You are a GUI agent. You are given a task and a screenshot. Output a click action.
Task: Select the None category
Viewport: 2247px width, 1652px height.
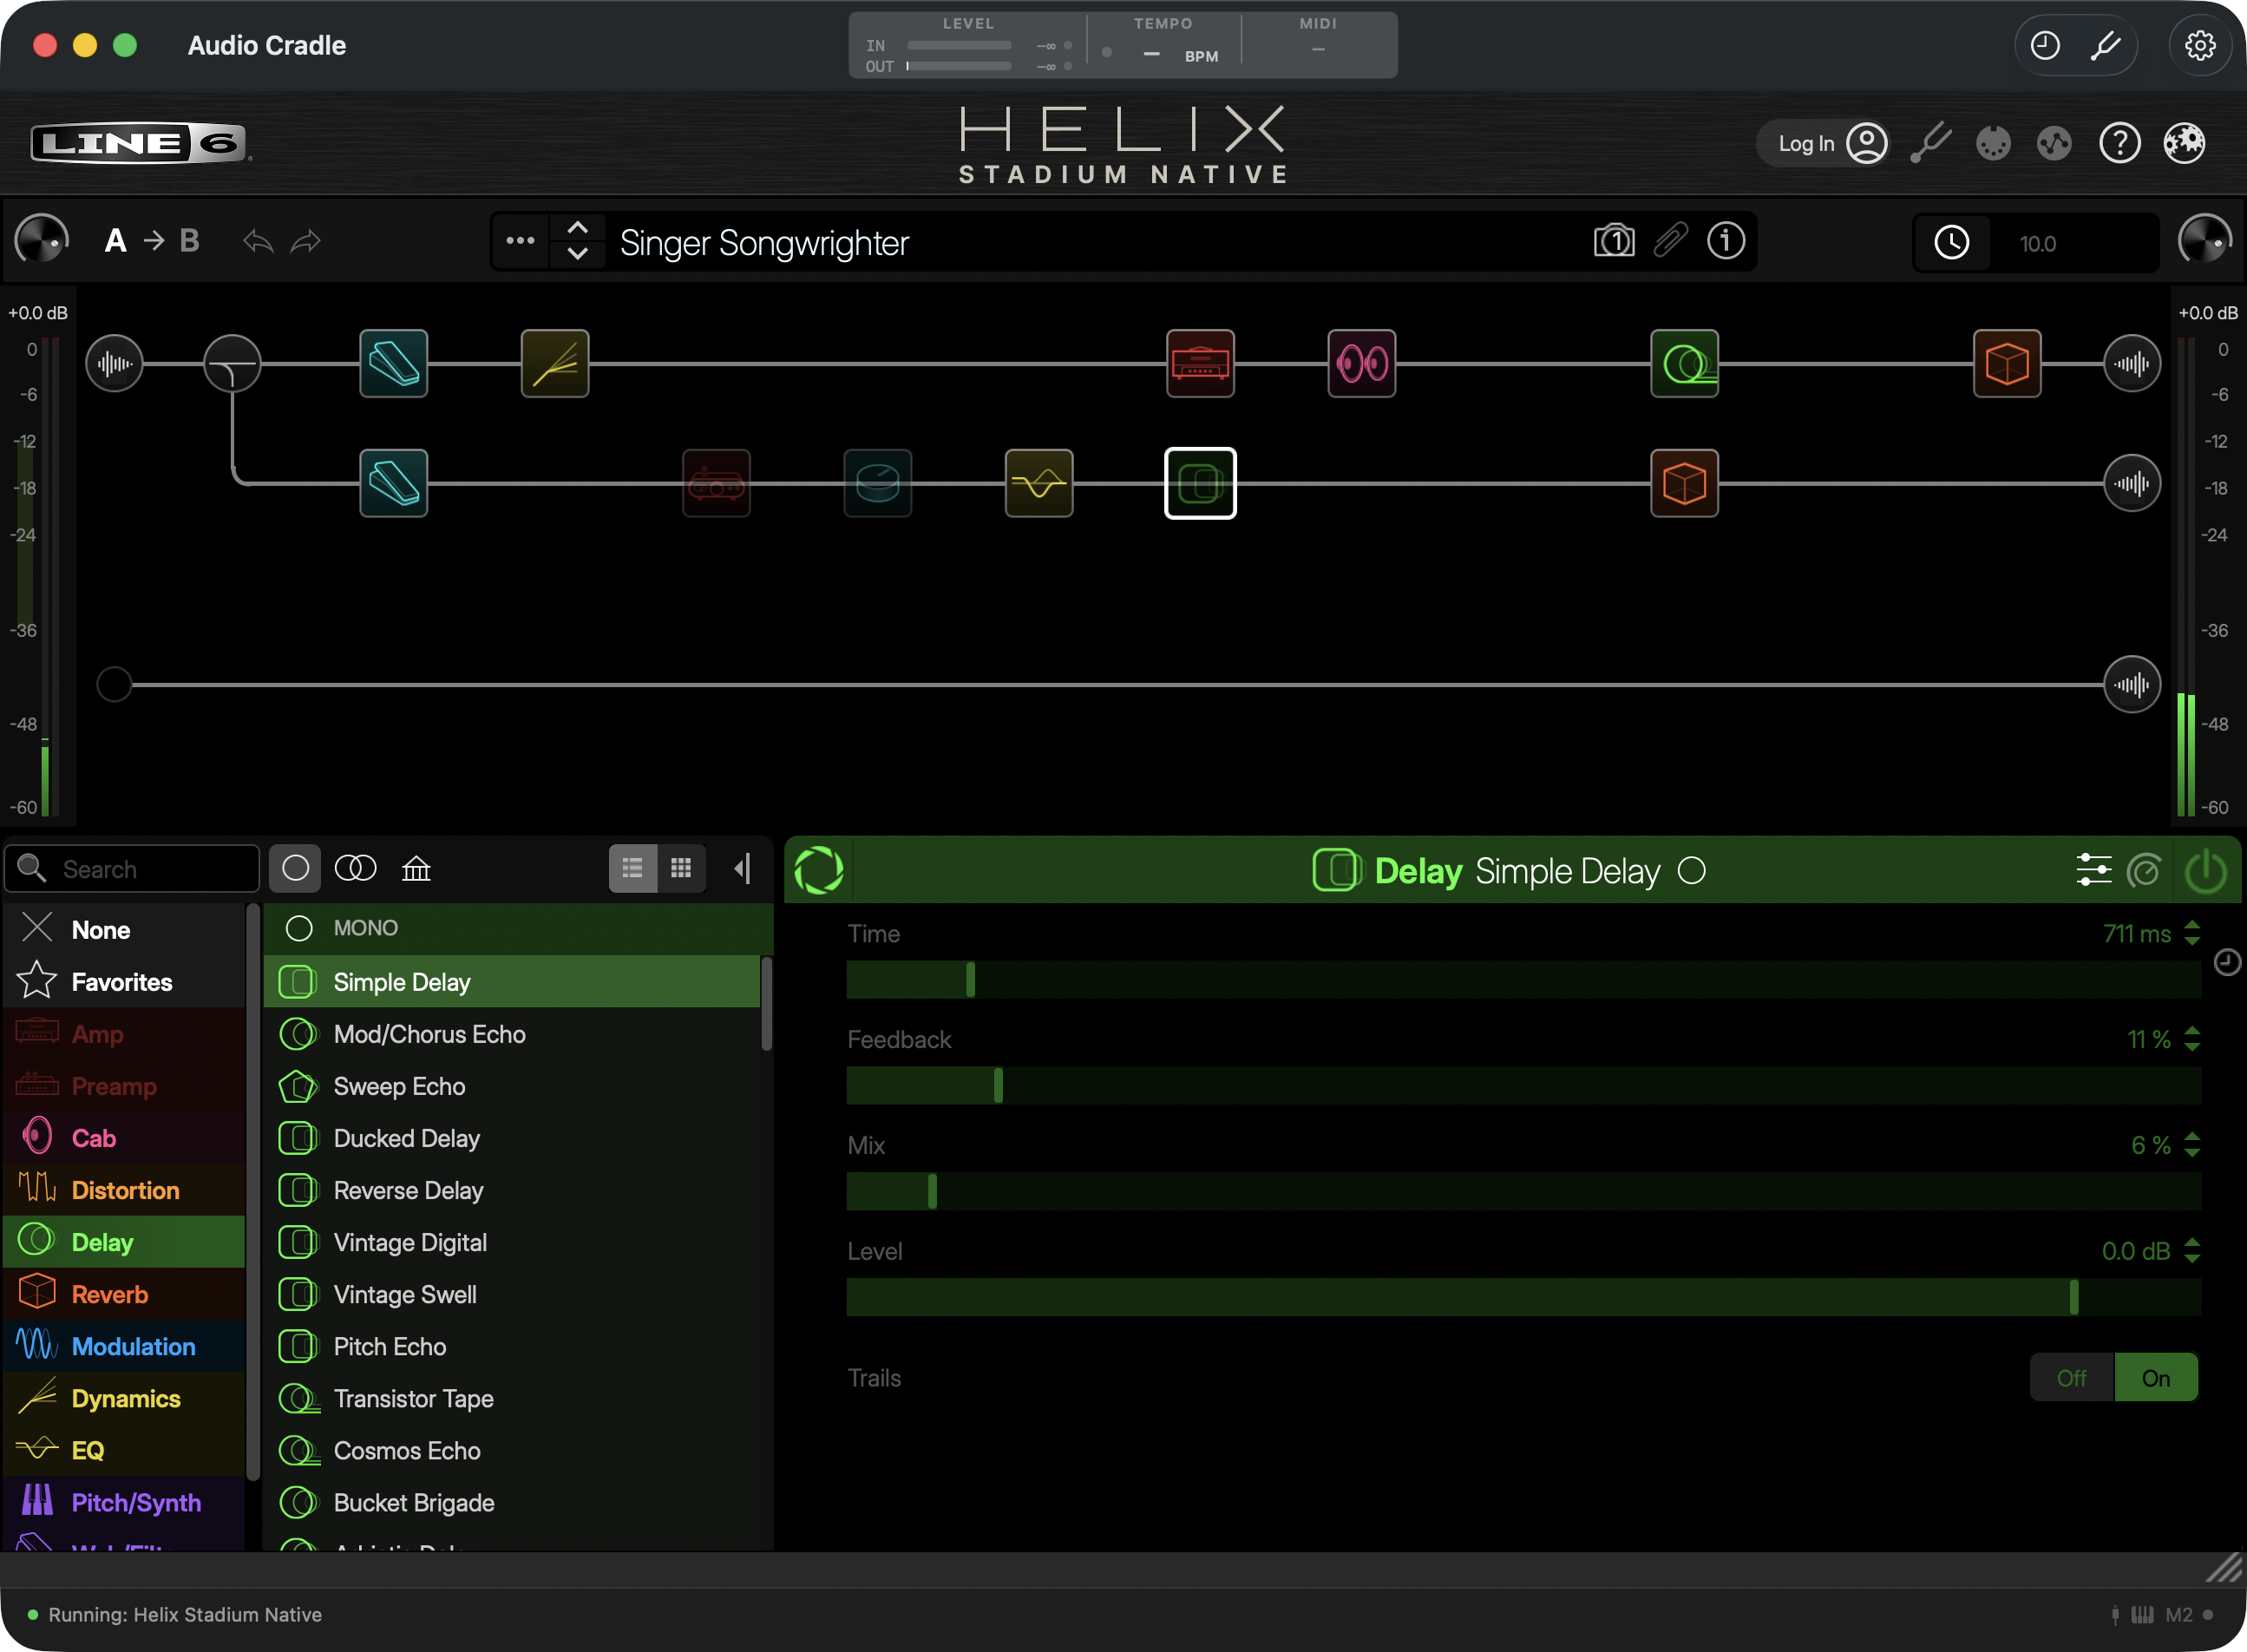click(x=124, y=930)
